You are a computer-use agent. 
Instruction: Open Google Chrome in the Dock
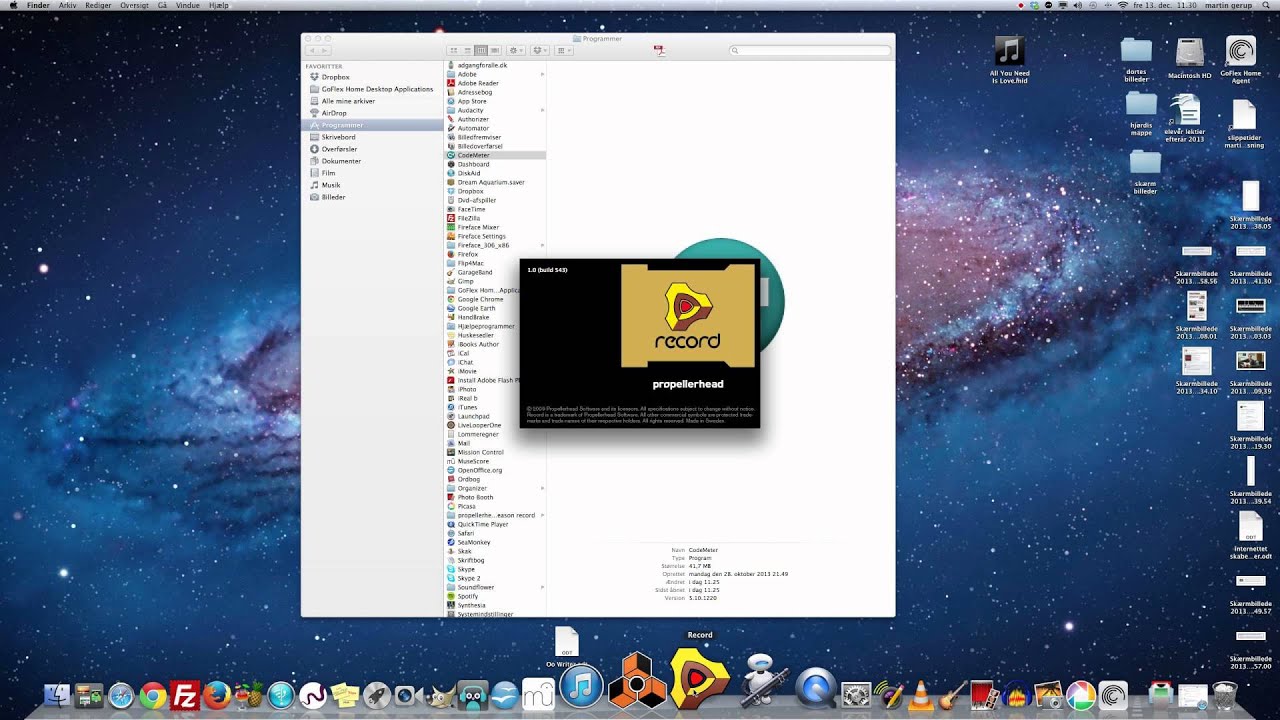152,696
